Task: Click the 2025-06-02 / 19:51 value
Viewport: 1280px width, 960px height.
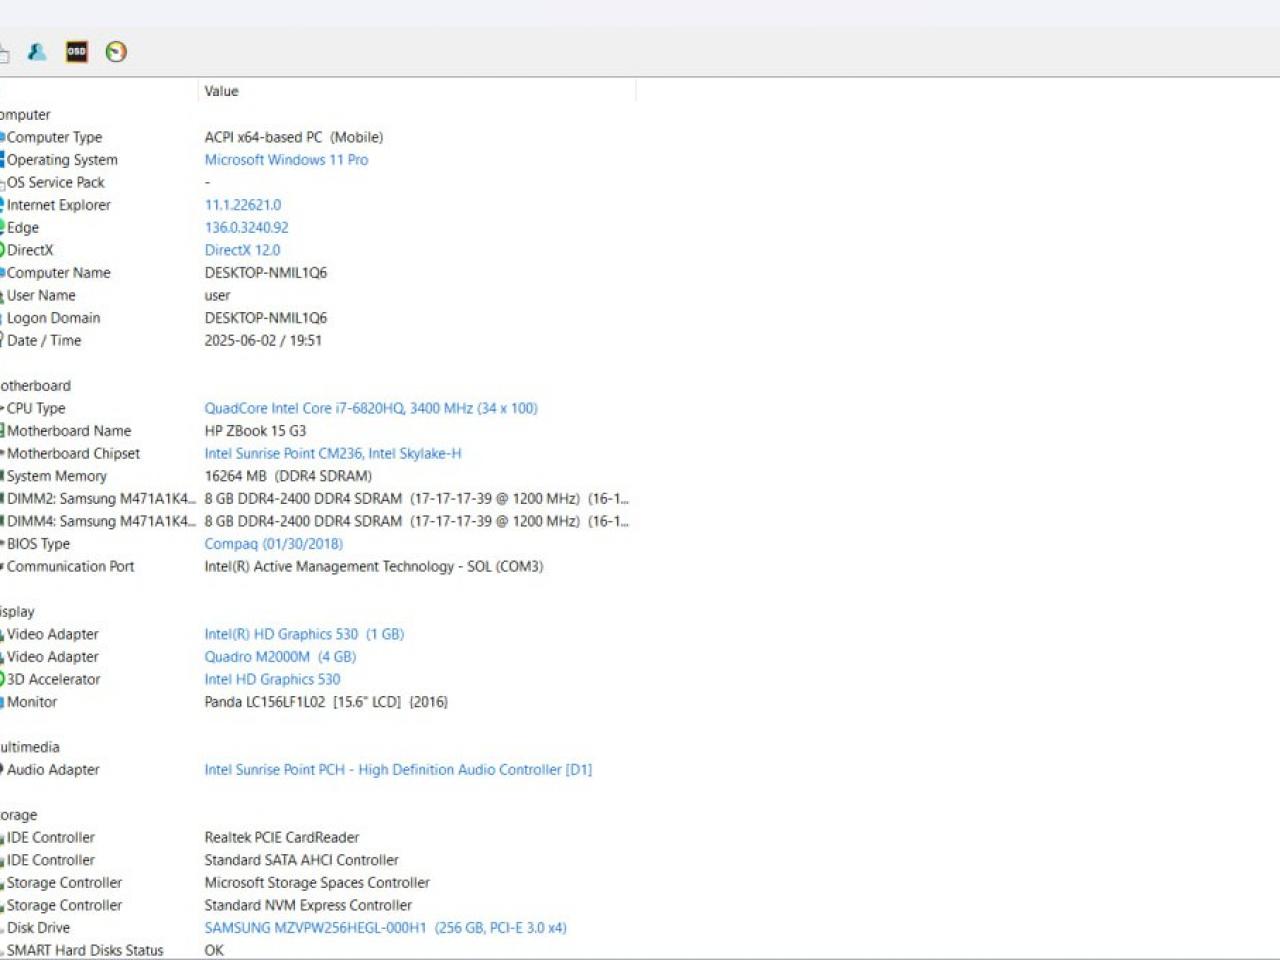Action: [263, 340]
